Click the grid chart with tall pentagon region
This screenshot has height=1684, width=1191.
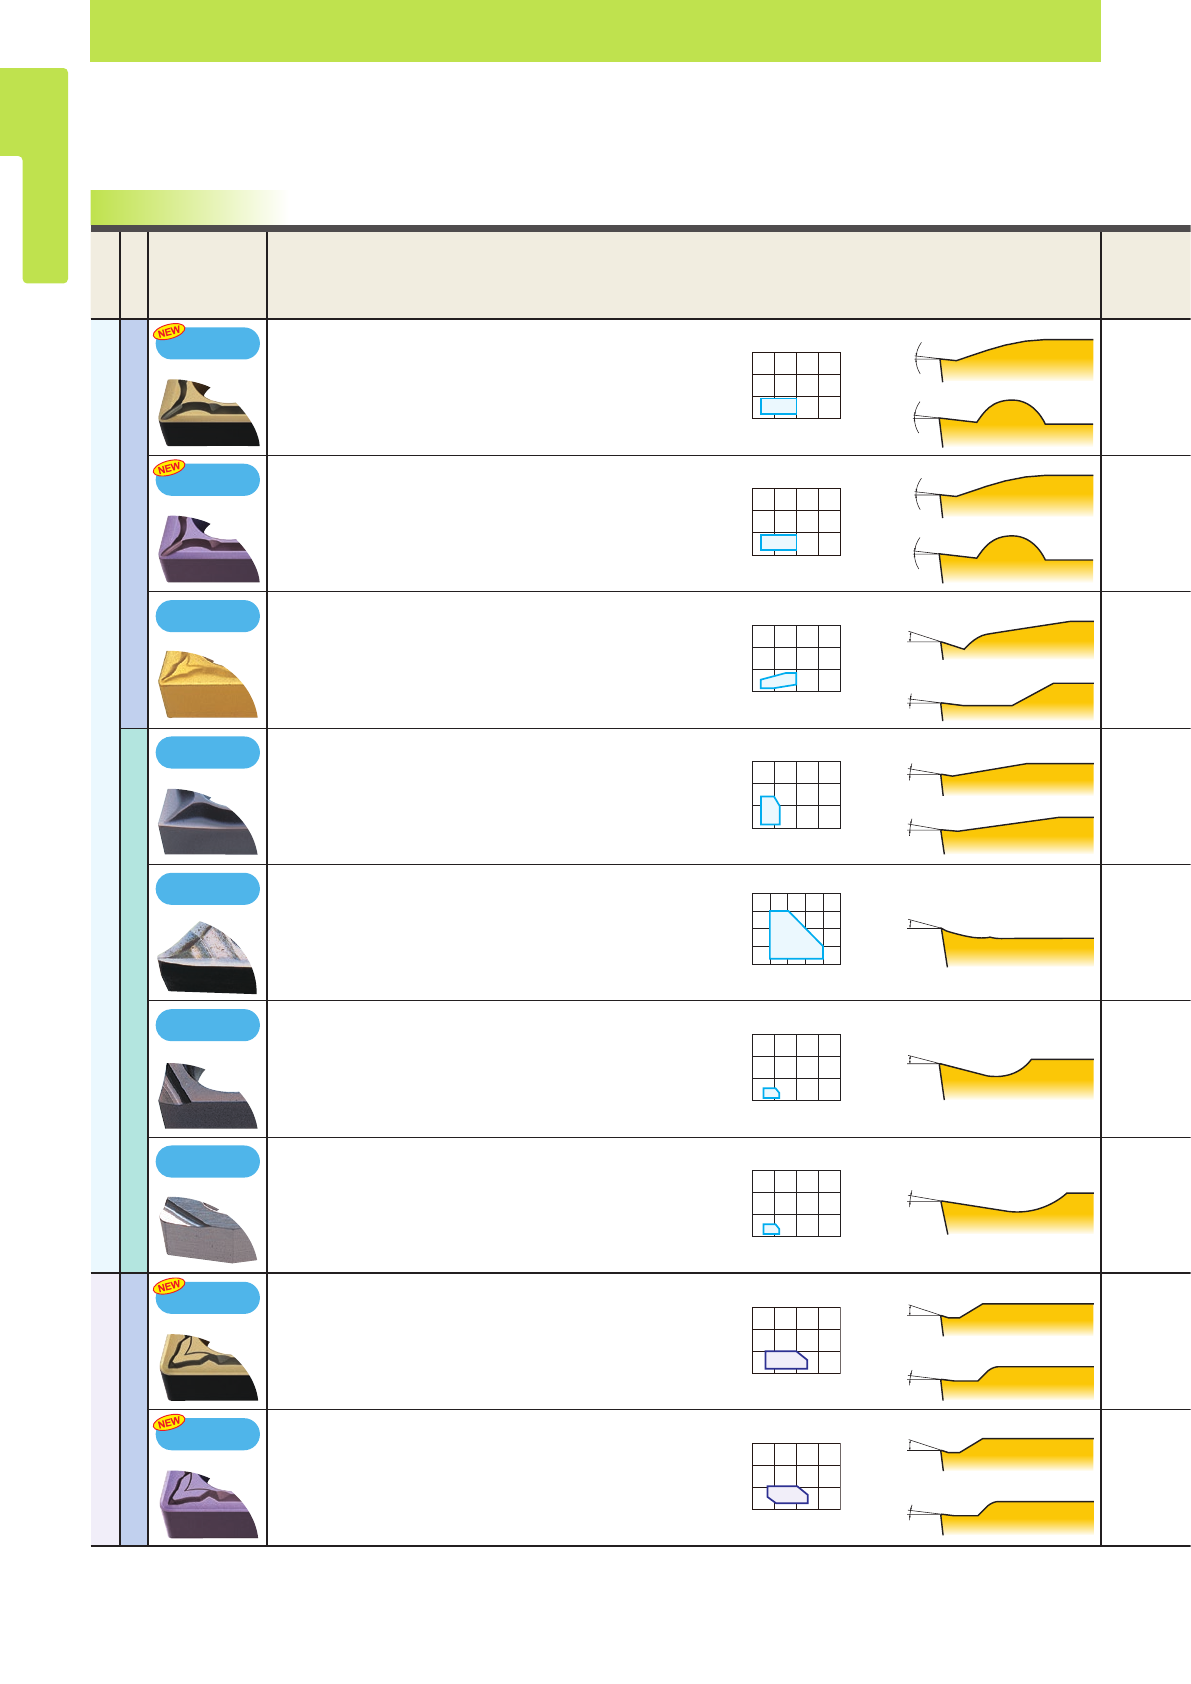(796, 795)
